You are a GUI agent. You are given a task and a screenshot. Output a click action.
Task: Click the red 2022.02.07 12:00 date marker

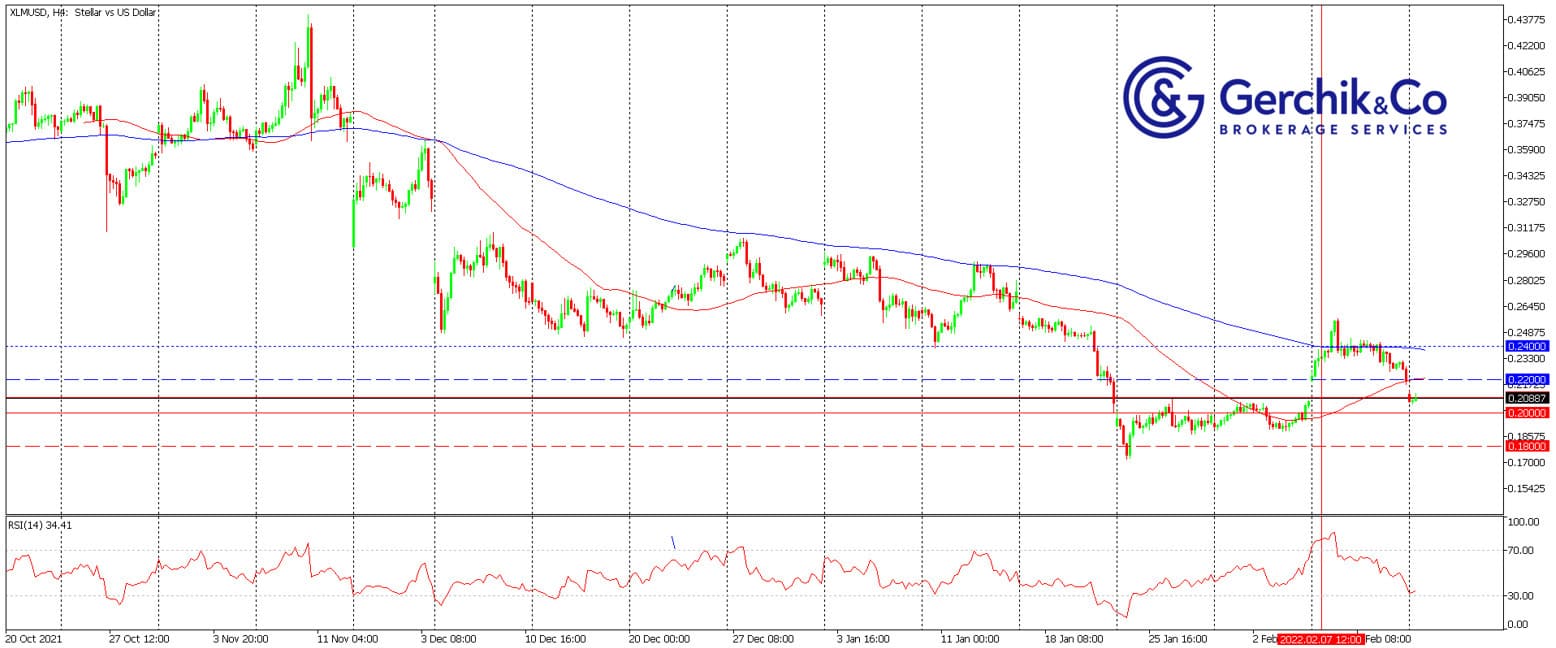pos(1321,637)
